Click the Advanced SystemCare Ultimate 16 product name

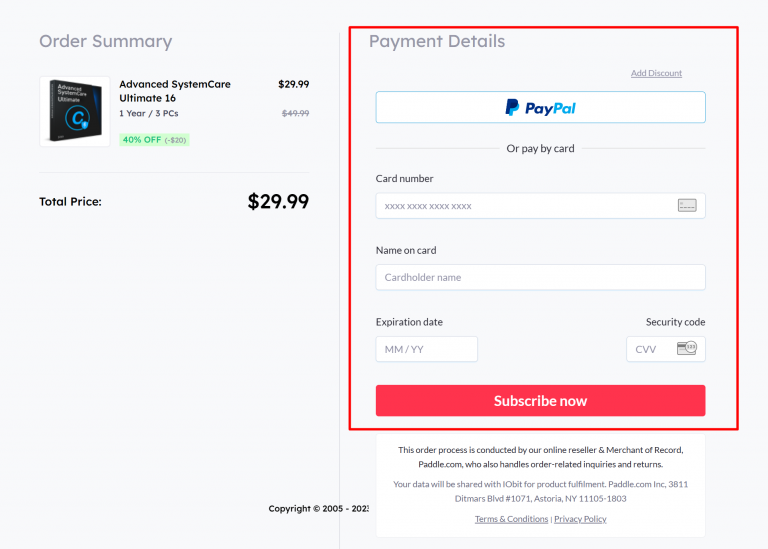point(175,91)
